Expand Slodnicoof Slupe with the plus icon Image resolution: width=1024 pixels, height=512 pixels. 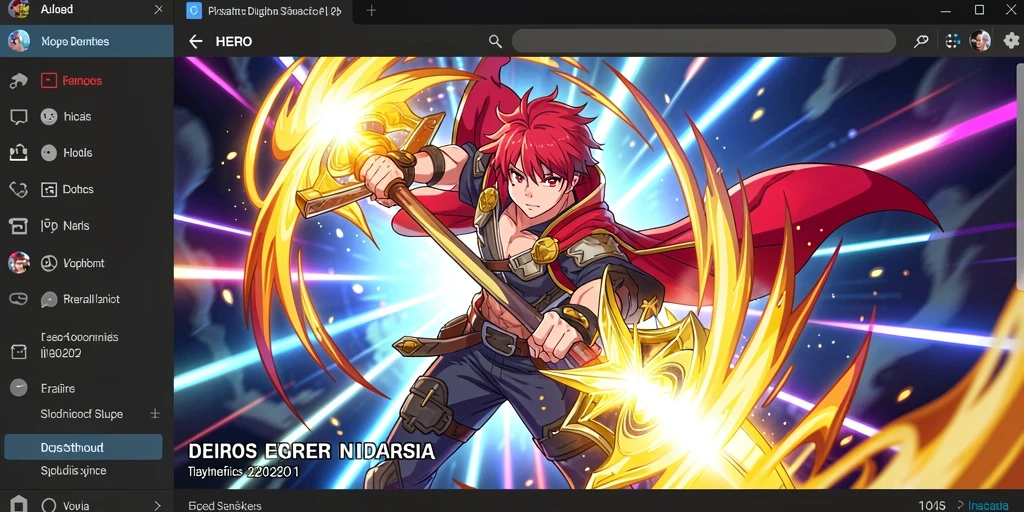(x=155, y=413)
